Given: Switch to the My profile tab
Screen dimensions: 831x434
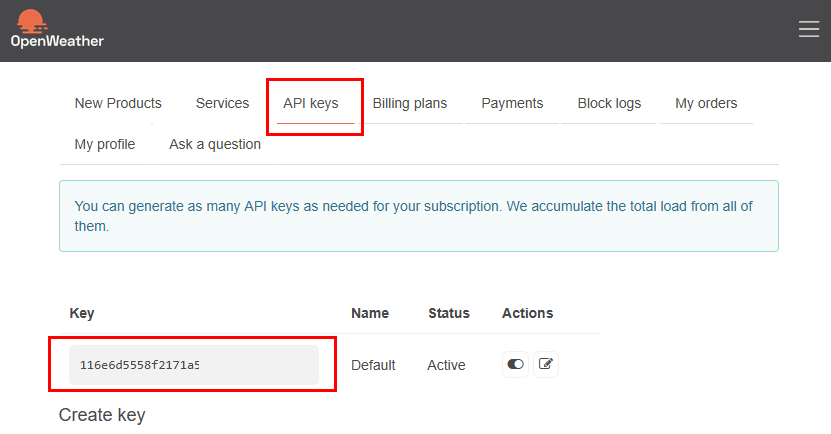Looking at the screenshot, I should [x=105, y=144].
